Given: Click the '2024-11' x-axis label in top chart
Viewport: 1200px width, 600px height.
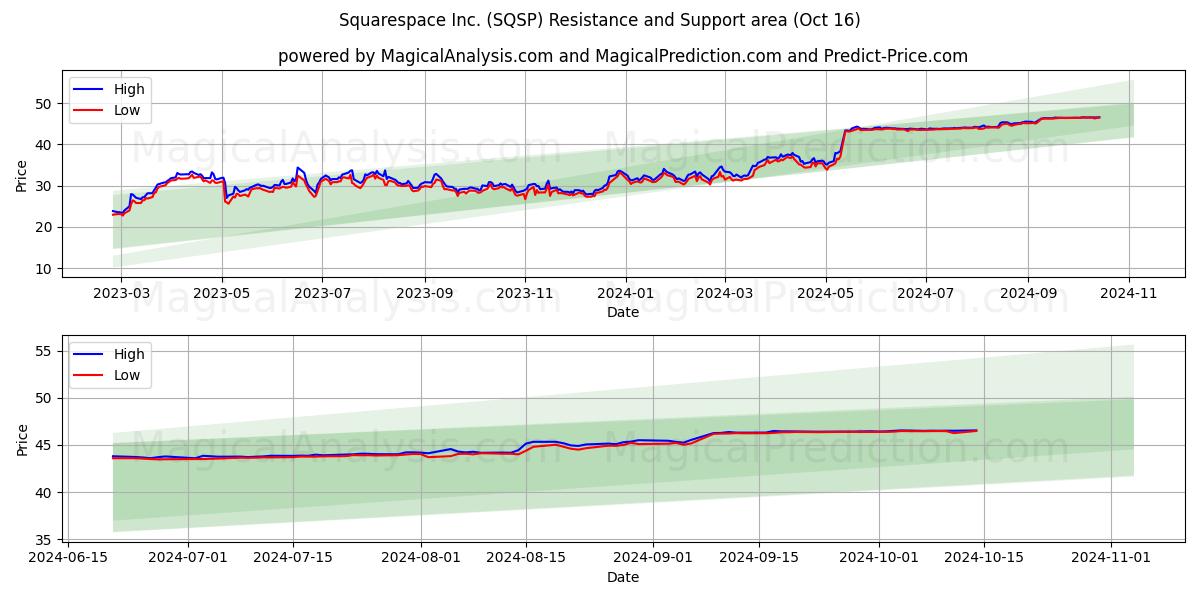Looking at the screenshot, I should [x=1129, y=295].
